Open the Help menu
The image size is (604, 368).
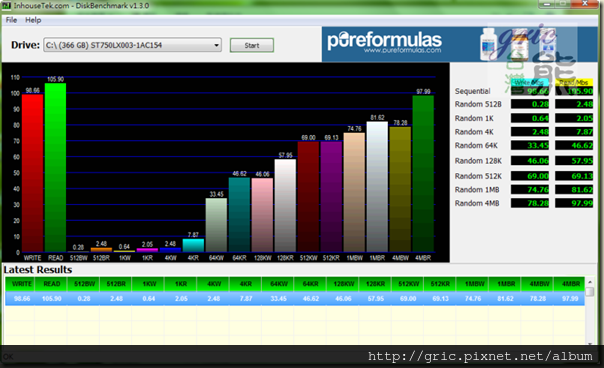click(x=33, y=20)
